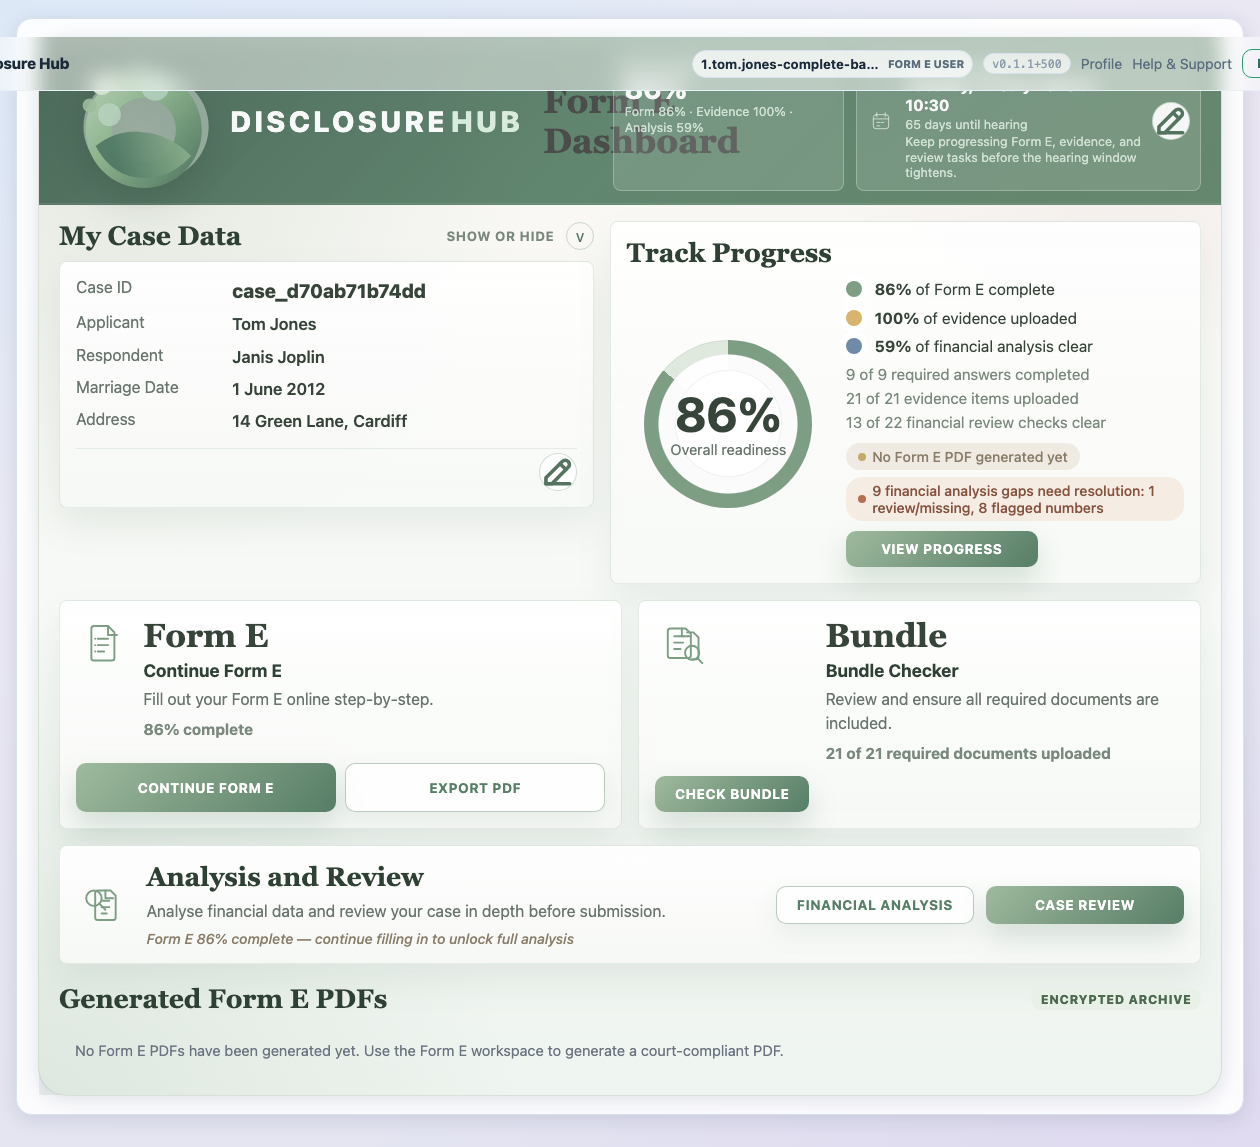Click '9 of 9 required answers completed'
Image resolution: width=1260 pixels, height=1147 pixels.
tap(967, 374)
